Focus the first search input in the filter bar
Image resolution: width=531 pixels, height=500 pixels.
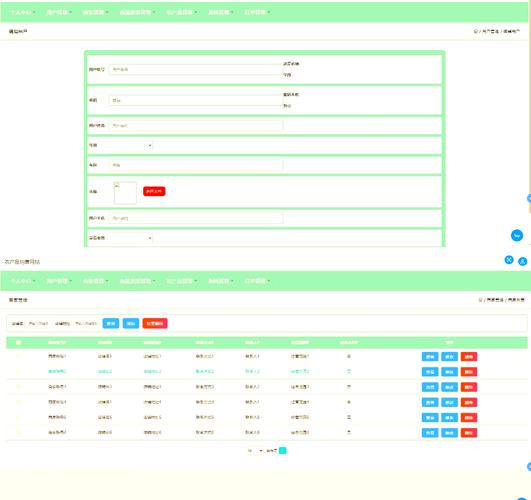coord(39,324)
